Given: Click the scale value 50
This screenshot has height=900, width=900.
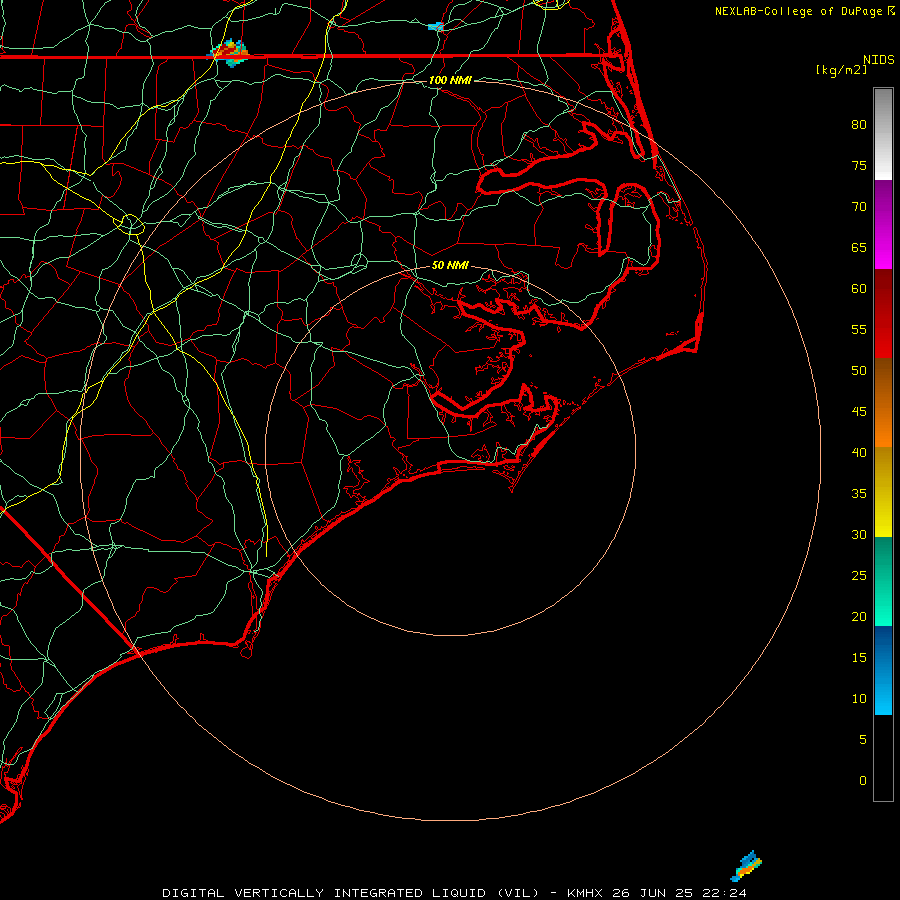Looking at the screenshot, I should pos(859,371).
